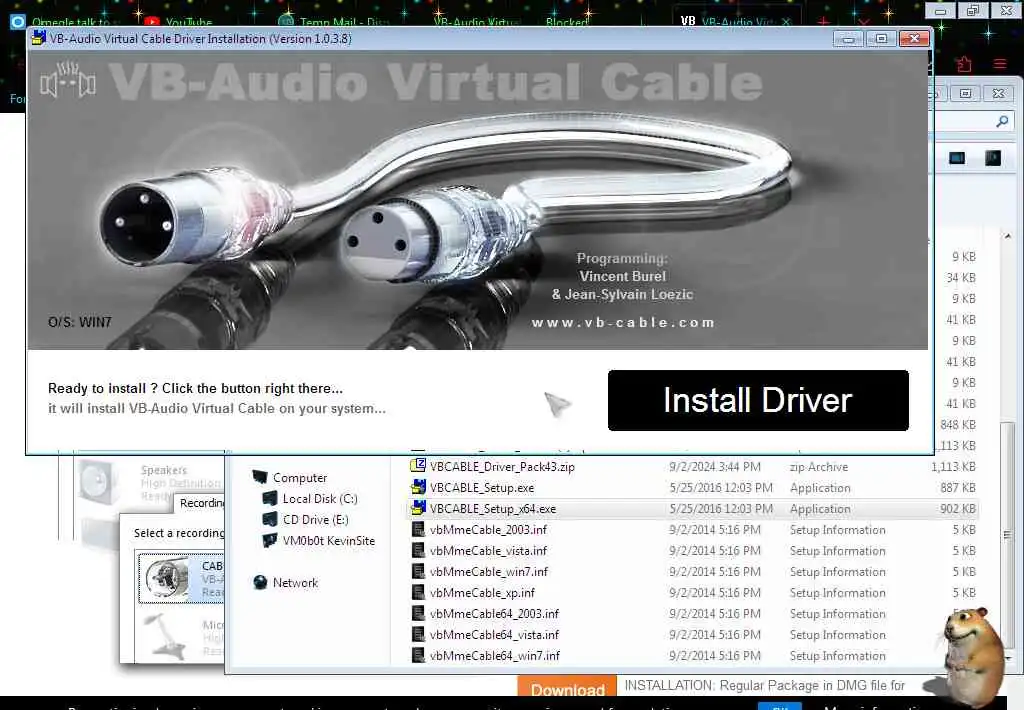
Task: Click the Application type of VBCABLE_Setup.exe
Action: point(820,488)
